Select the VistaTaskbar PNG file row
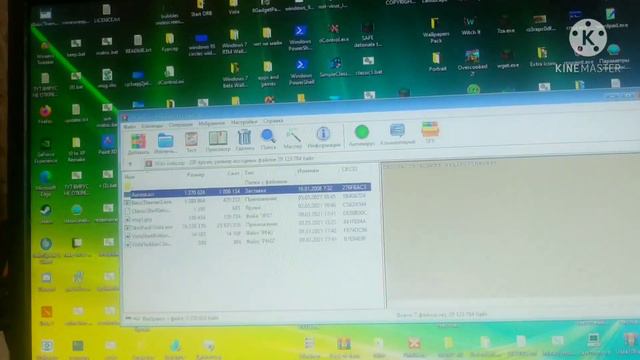Viewport: 640px width, 360px height. click(247, 242)
